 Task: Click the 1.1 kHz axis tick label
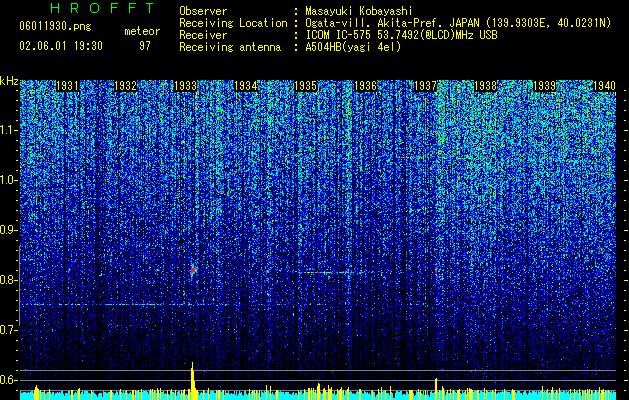(8, 130)
